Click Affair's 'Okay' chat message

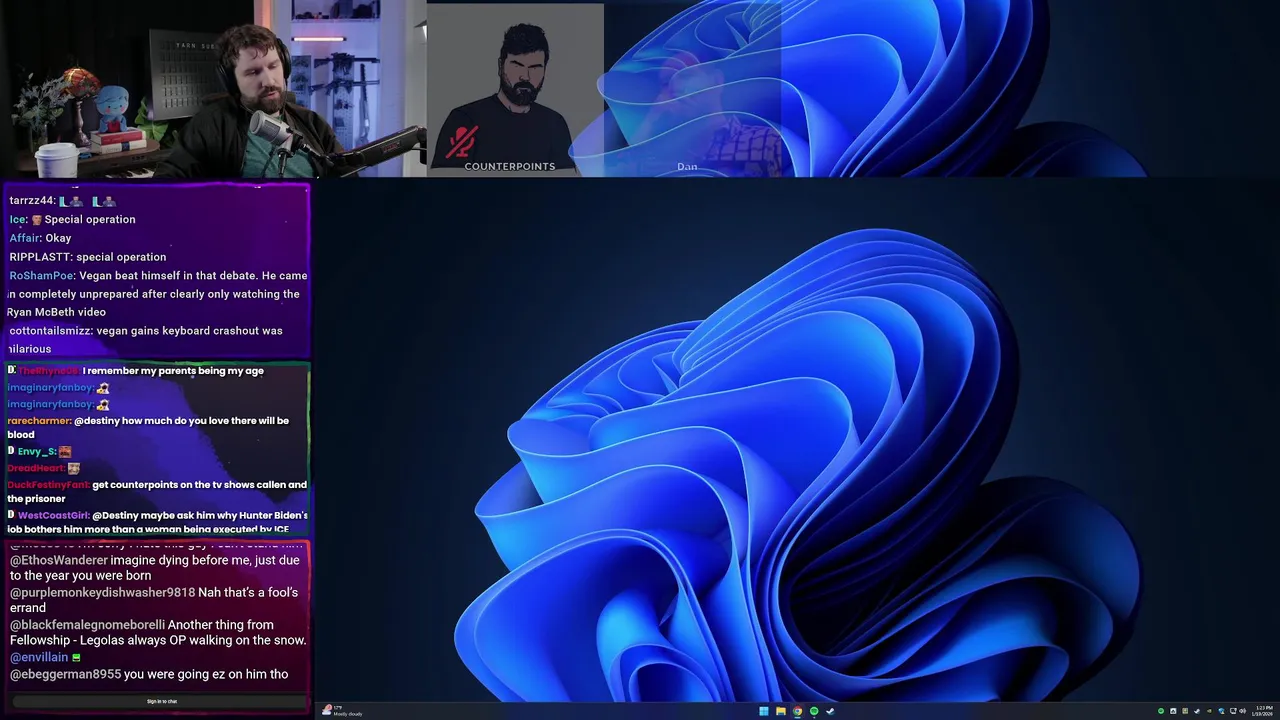tap(58, 239)
